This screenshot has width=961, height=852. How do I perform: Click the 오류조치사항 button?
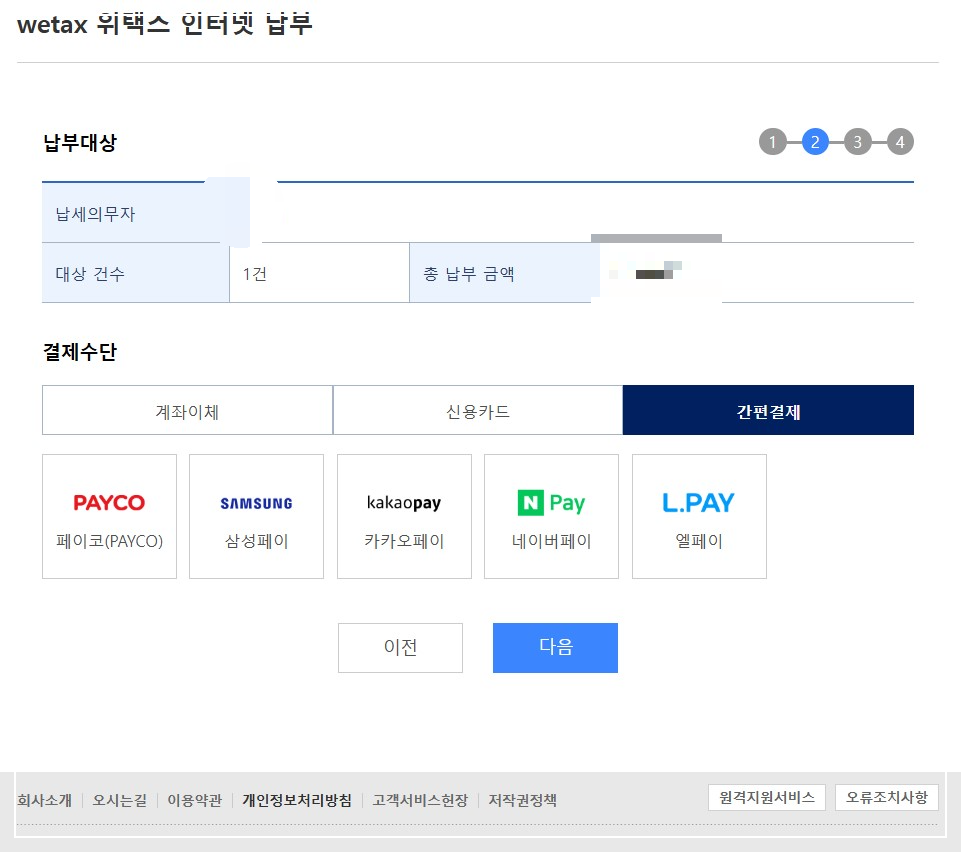(x=886, y=797)
